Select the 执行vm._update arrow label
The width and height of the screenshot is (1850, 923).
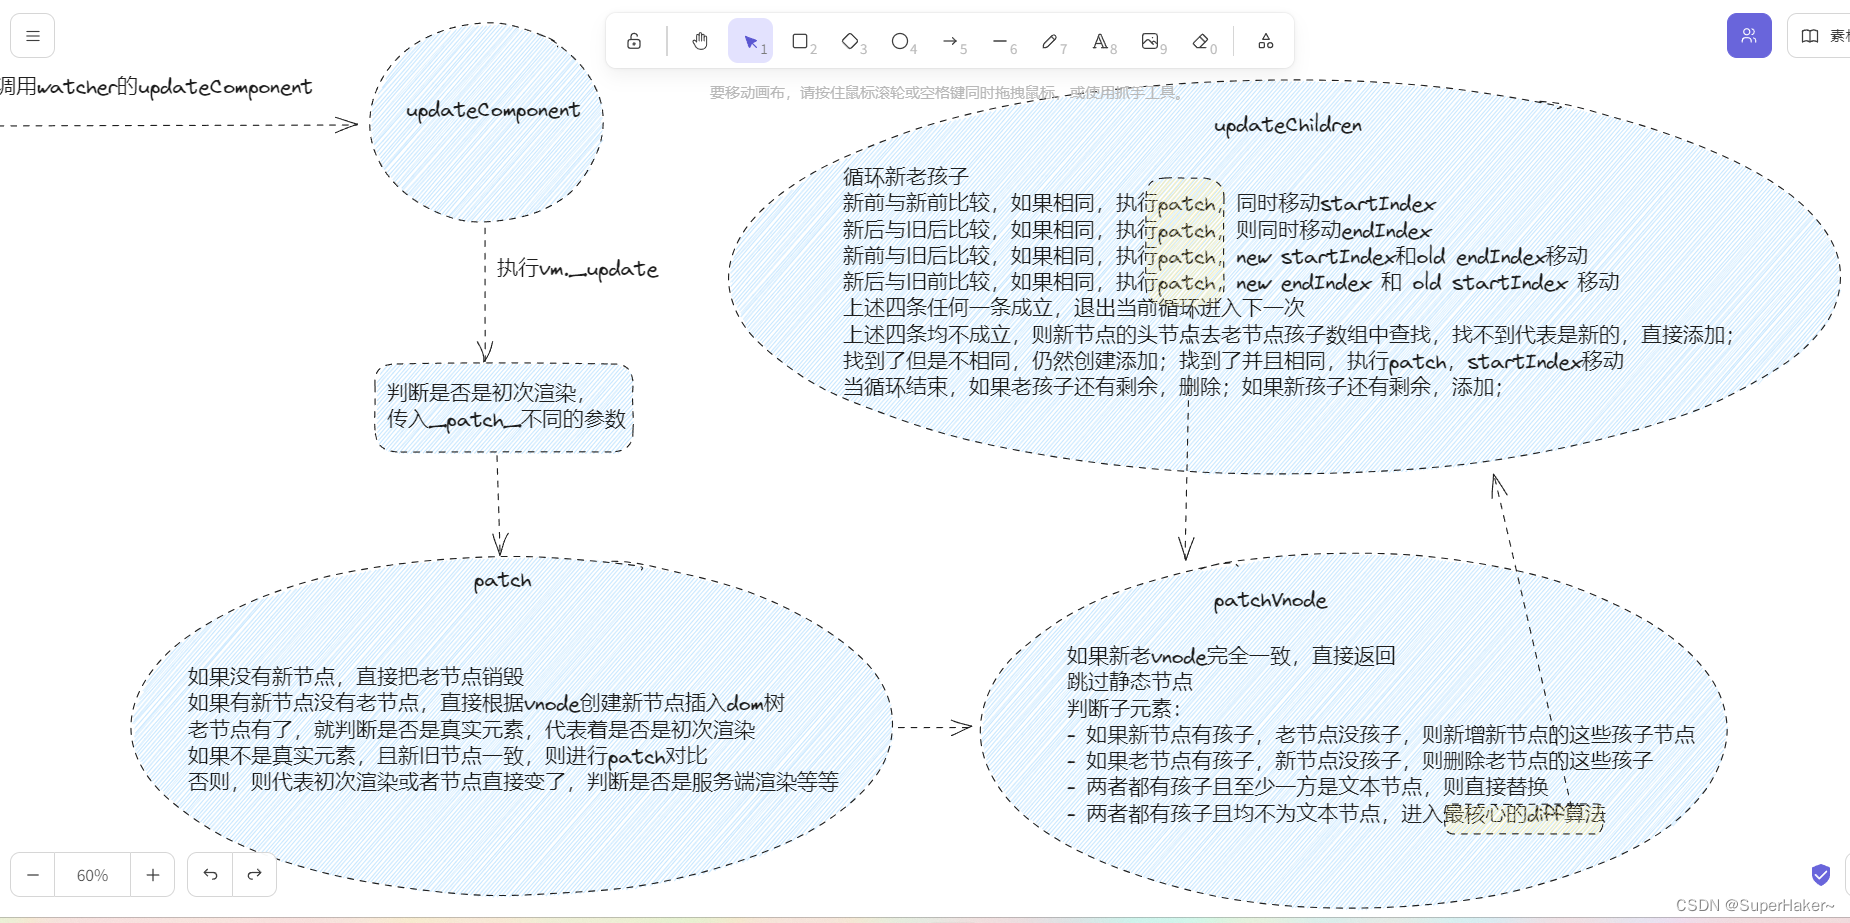tap(578, 269)
